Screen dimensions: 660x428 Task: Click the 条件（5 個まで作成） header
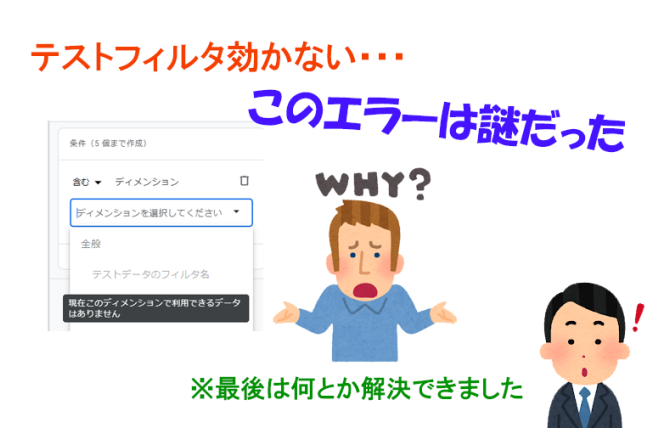(x=105, y=141)
